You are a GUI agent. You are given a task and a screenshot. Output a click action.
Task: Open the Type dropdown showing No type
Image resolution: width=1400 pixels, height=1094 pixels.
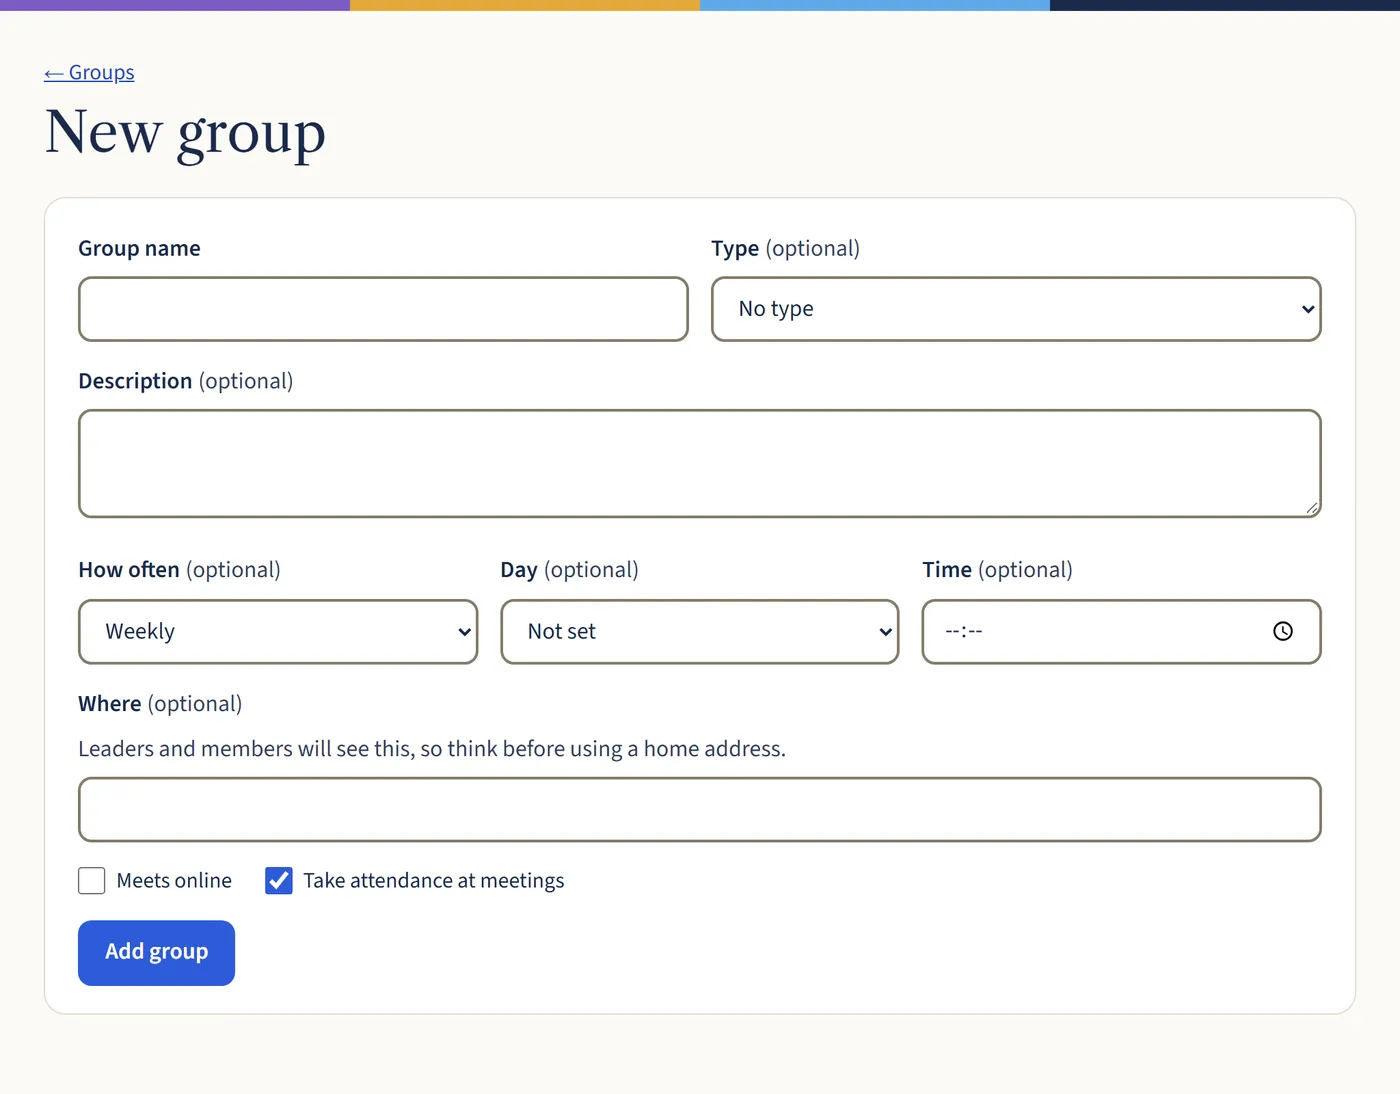point(1016,309)
